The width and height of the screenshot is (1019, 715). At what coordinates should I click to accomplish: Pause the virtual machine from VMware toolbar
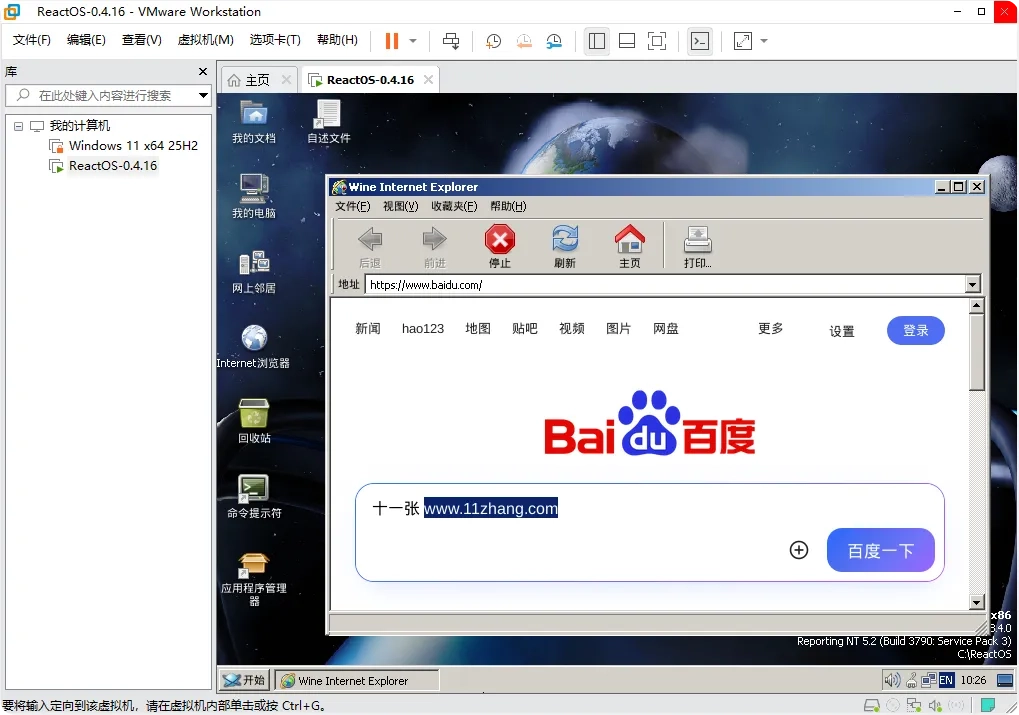pyautogui.click(x=391, y=41)
